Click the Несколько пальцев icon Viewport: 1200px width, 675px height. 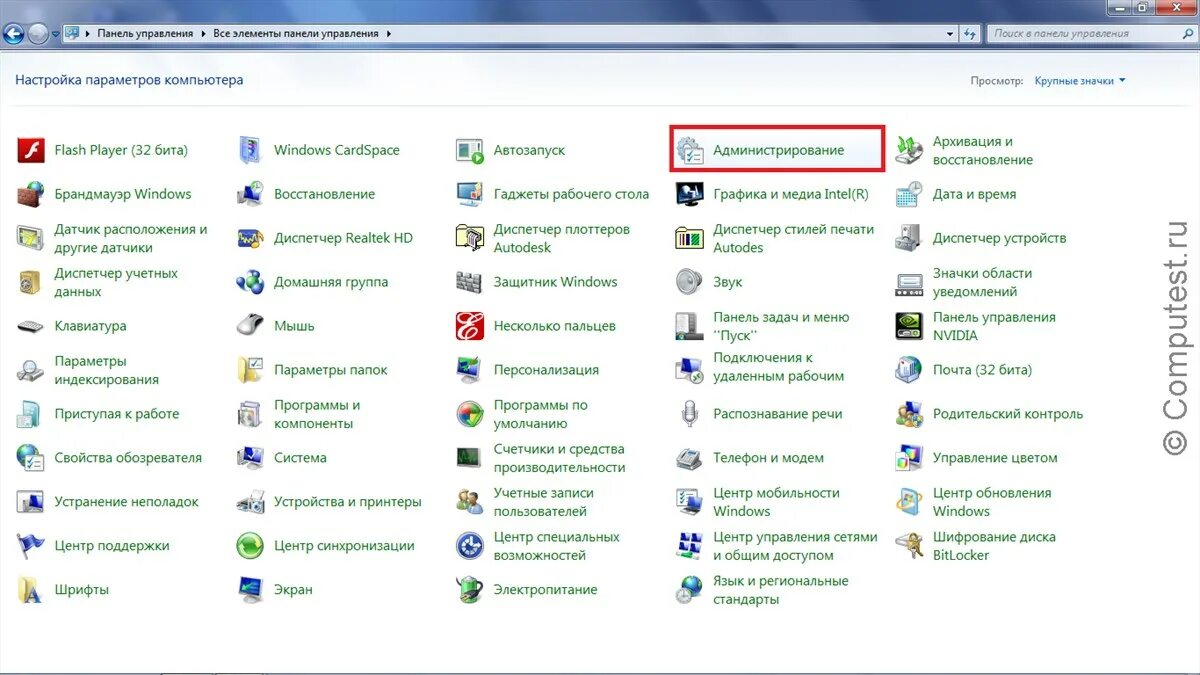pos(470,326)
